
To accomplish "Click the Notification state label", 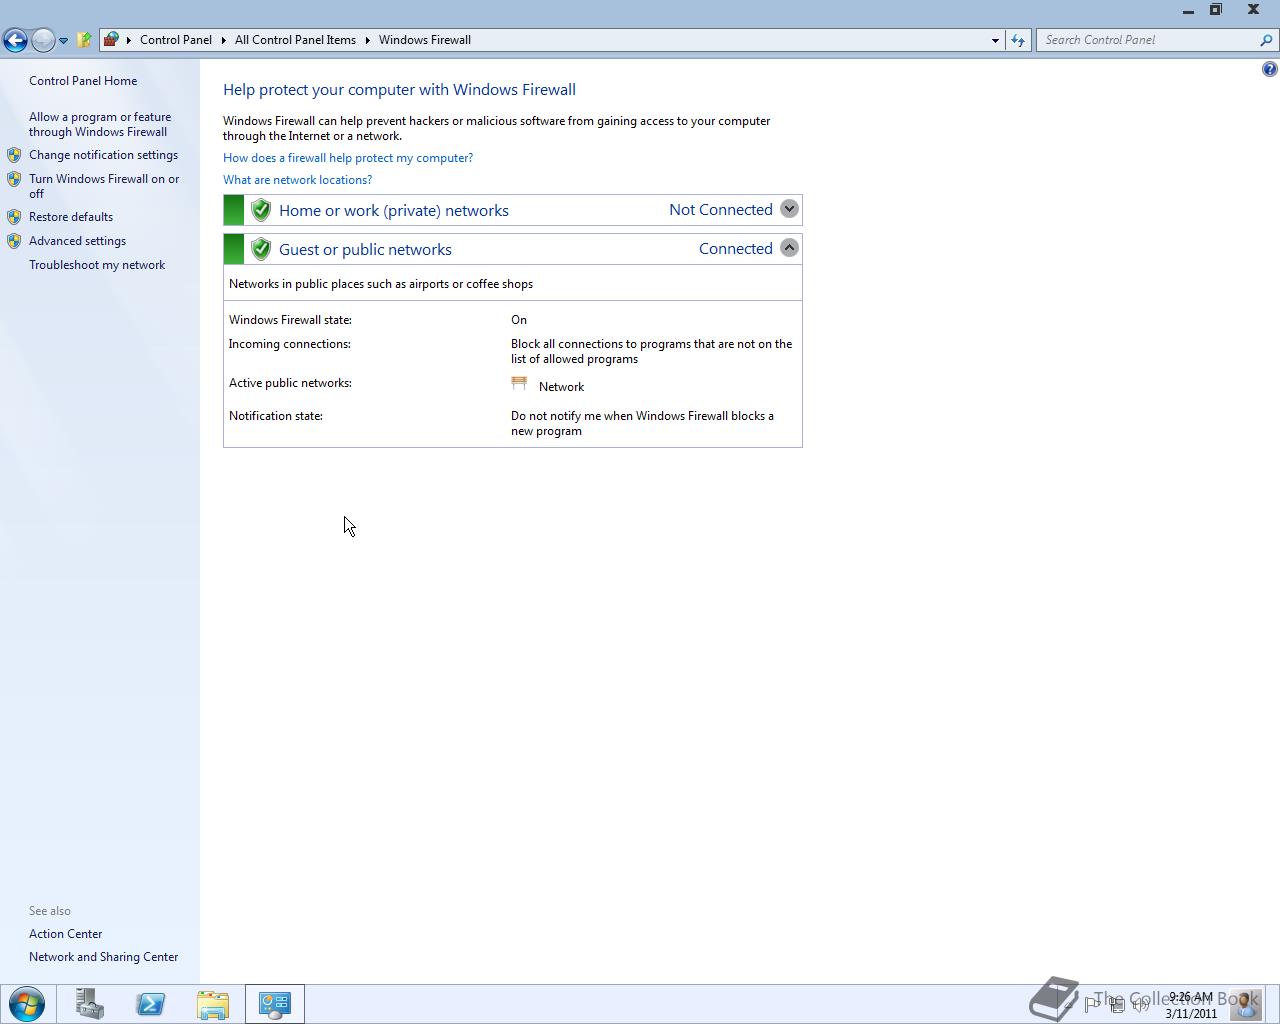I will [276, 416].
